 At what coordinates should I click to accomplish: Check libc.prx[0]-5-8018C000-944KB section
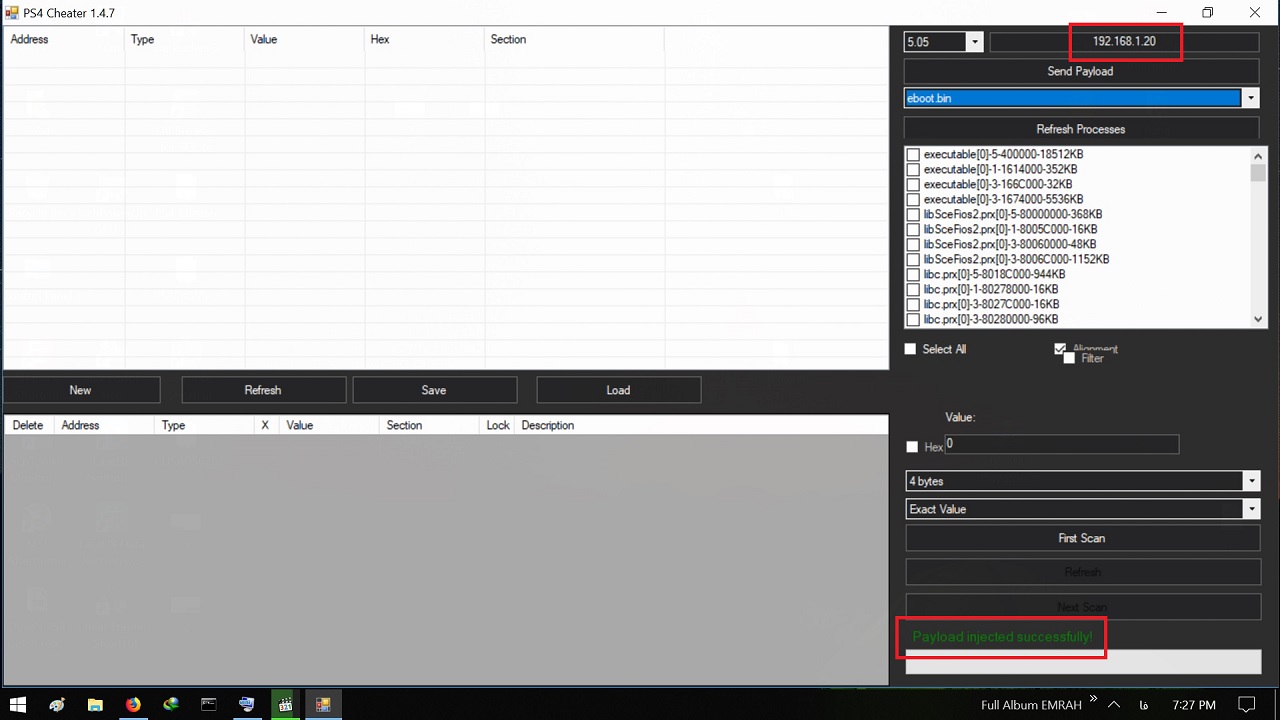(913, 275)
